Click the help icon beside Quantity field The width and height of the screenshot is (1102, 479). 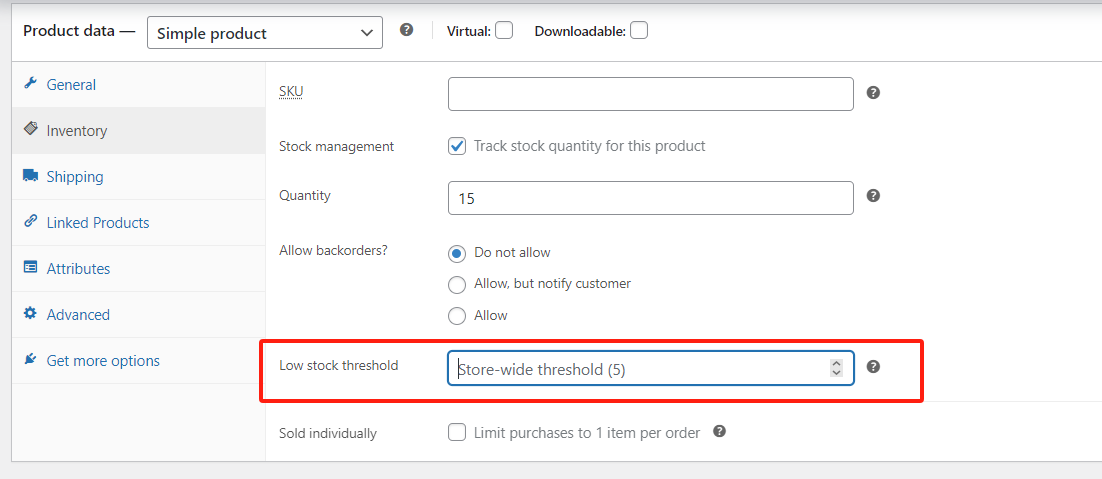coord(873,196)
